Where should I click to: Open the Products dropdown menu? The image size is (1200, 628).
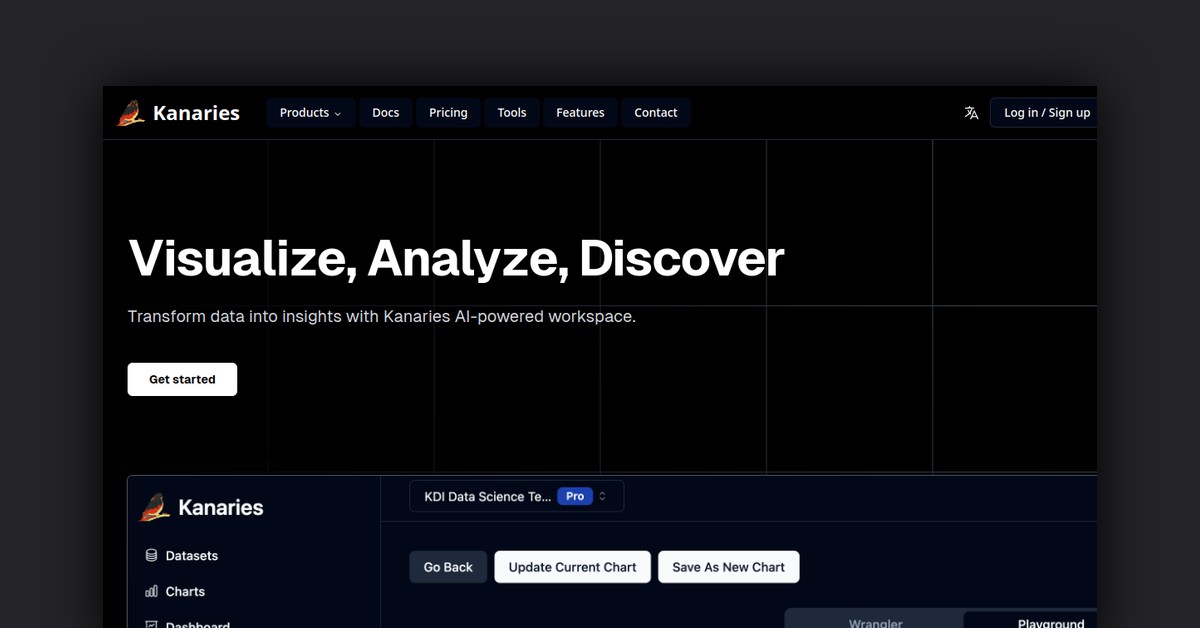pyautogui.click(x=310, y=112)
